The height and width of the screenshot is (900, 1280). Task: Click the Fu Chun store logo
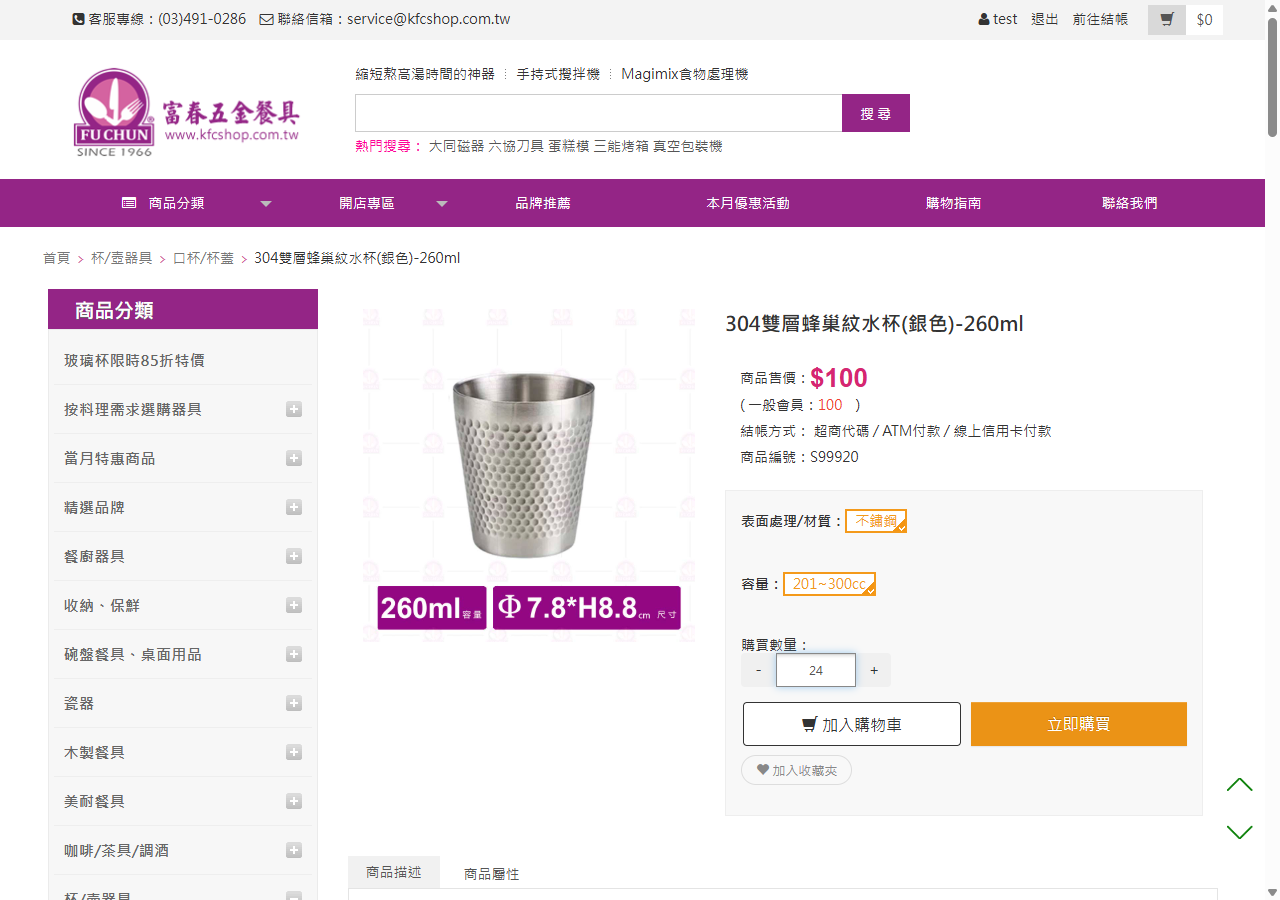pyautogui.click(x=187, y=112)
